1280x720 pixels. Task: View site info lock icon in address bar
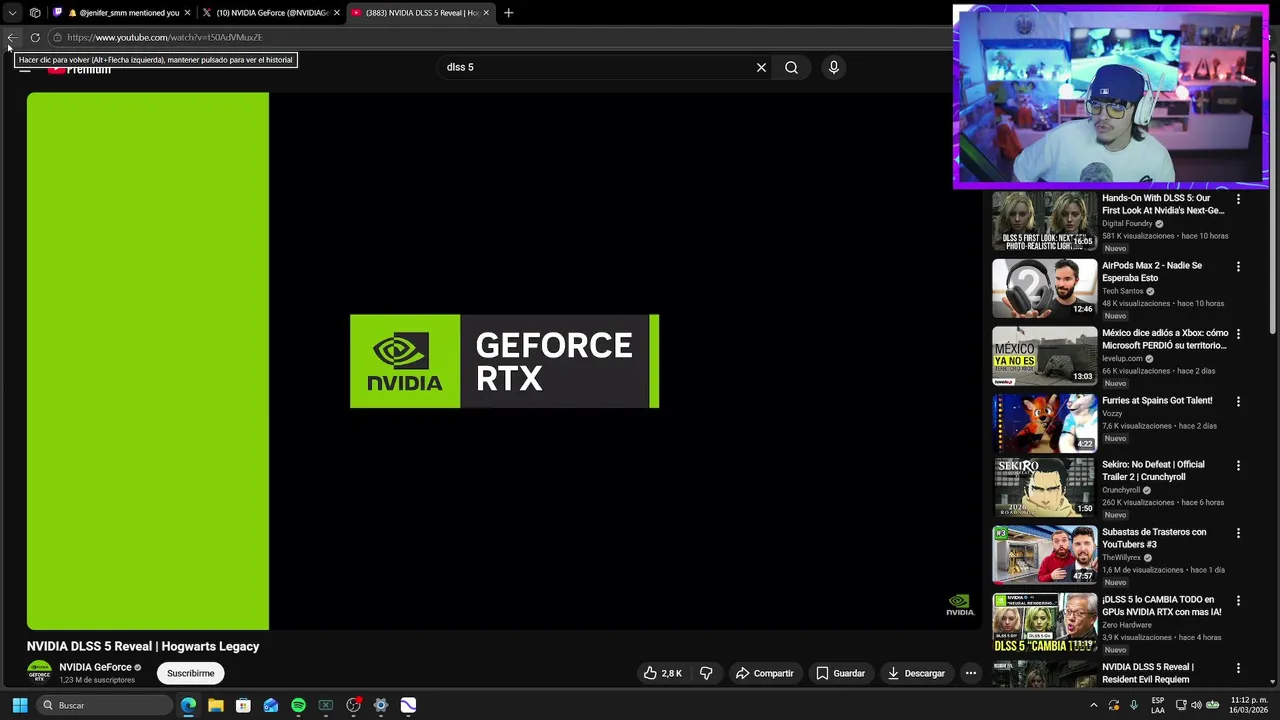[58, 37]
